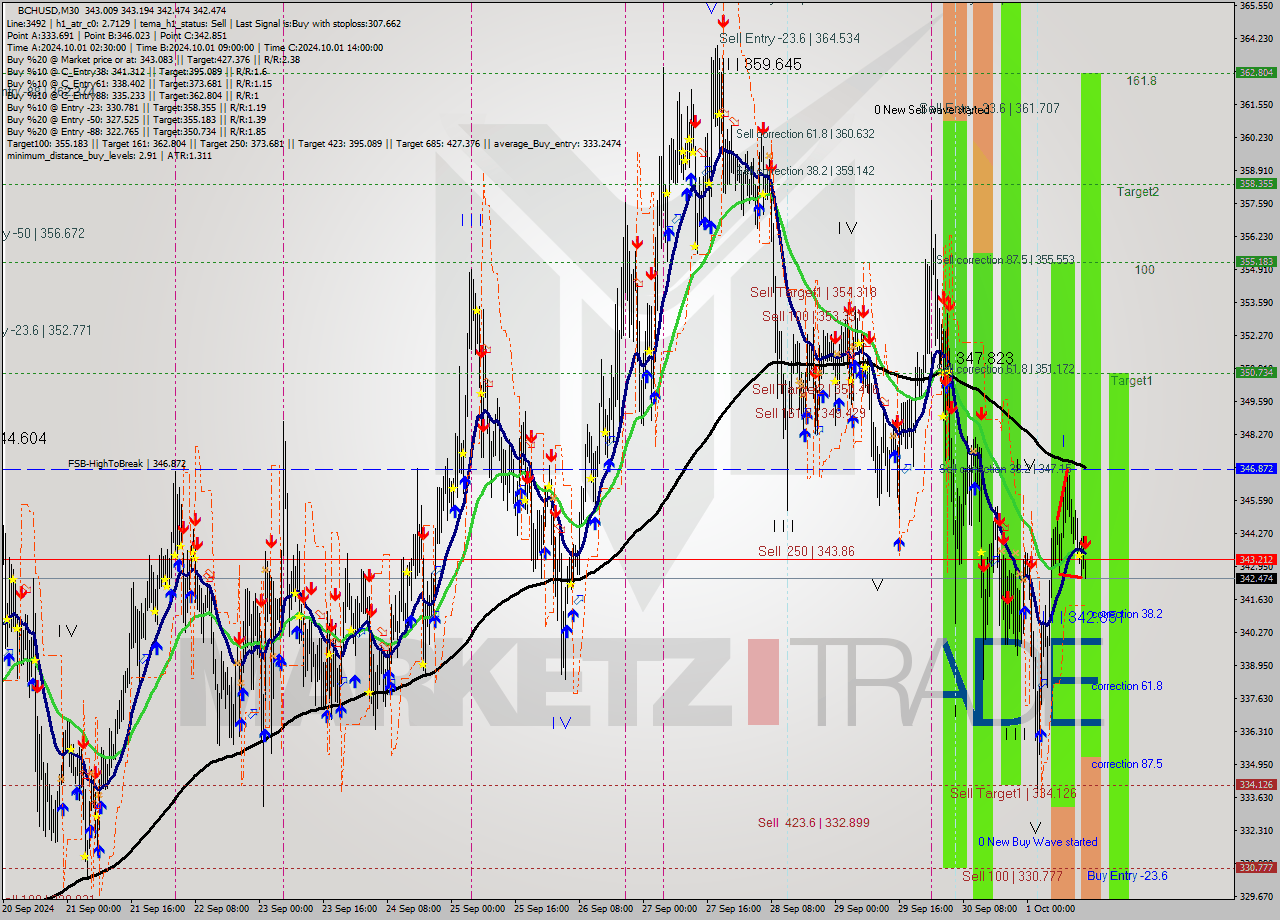Click the red 330.777 price tag
The image size is (1280, 920).
(x=1257, y=868)
